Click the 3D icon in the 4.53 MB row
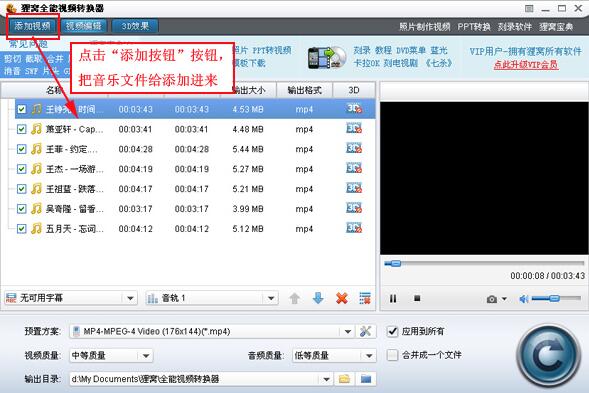The height and width of the screenshot is (393, 589). tap(354, 109)
